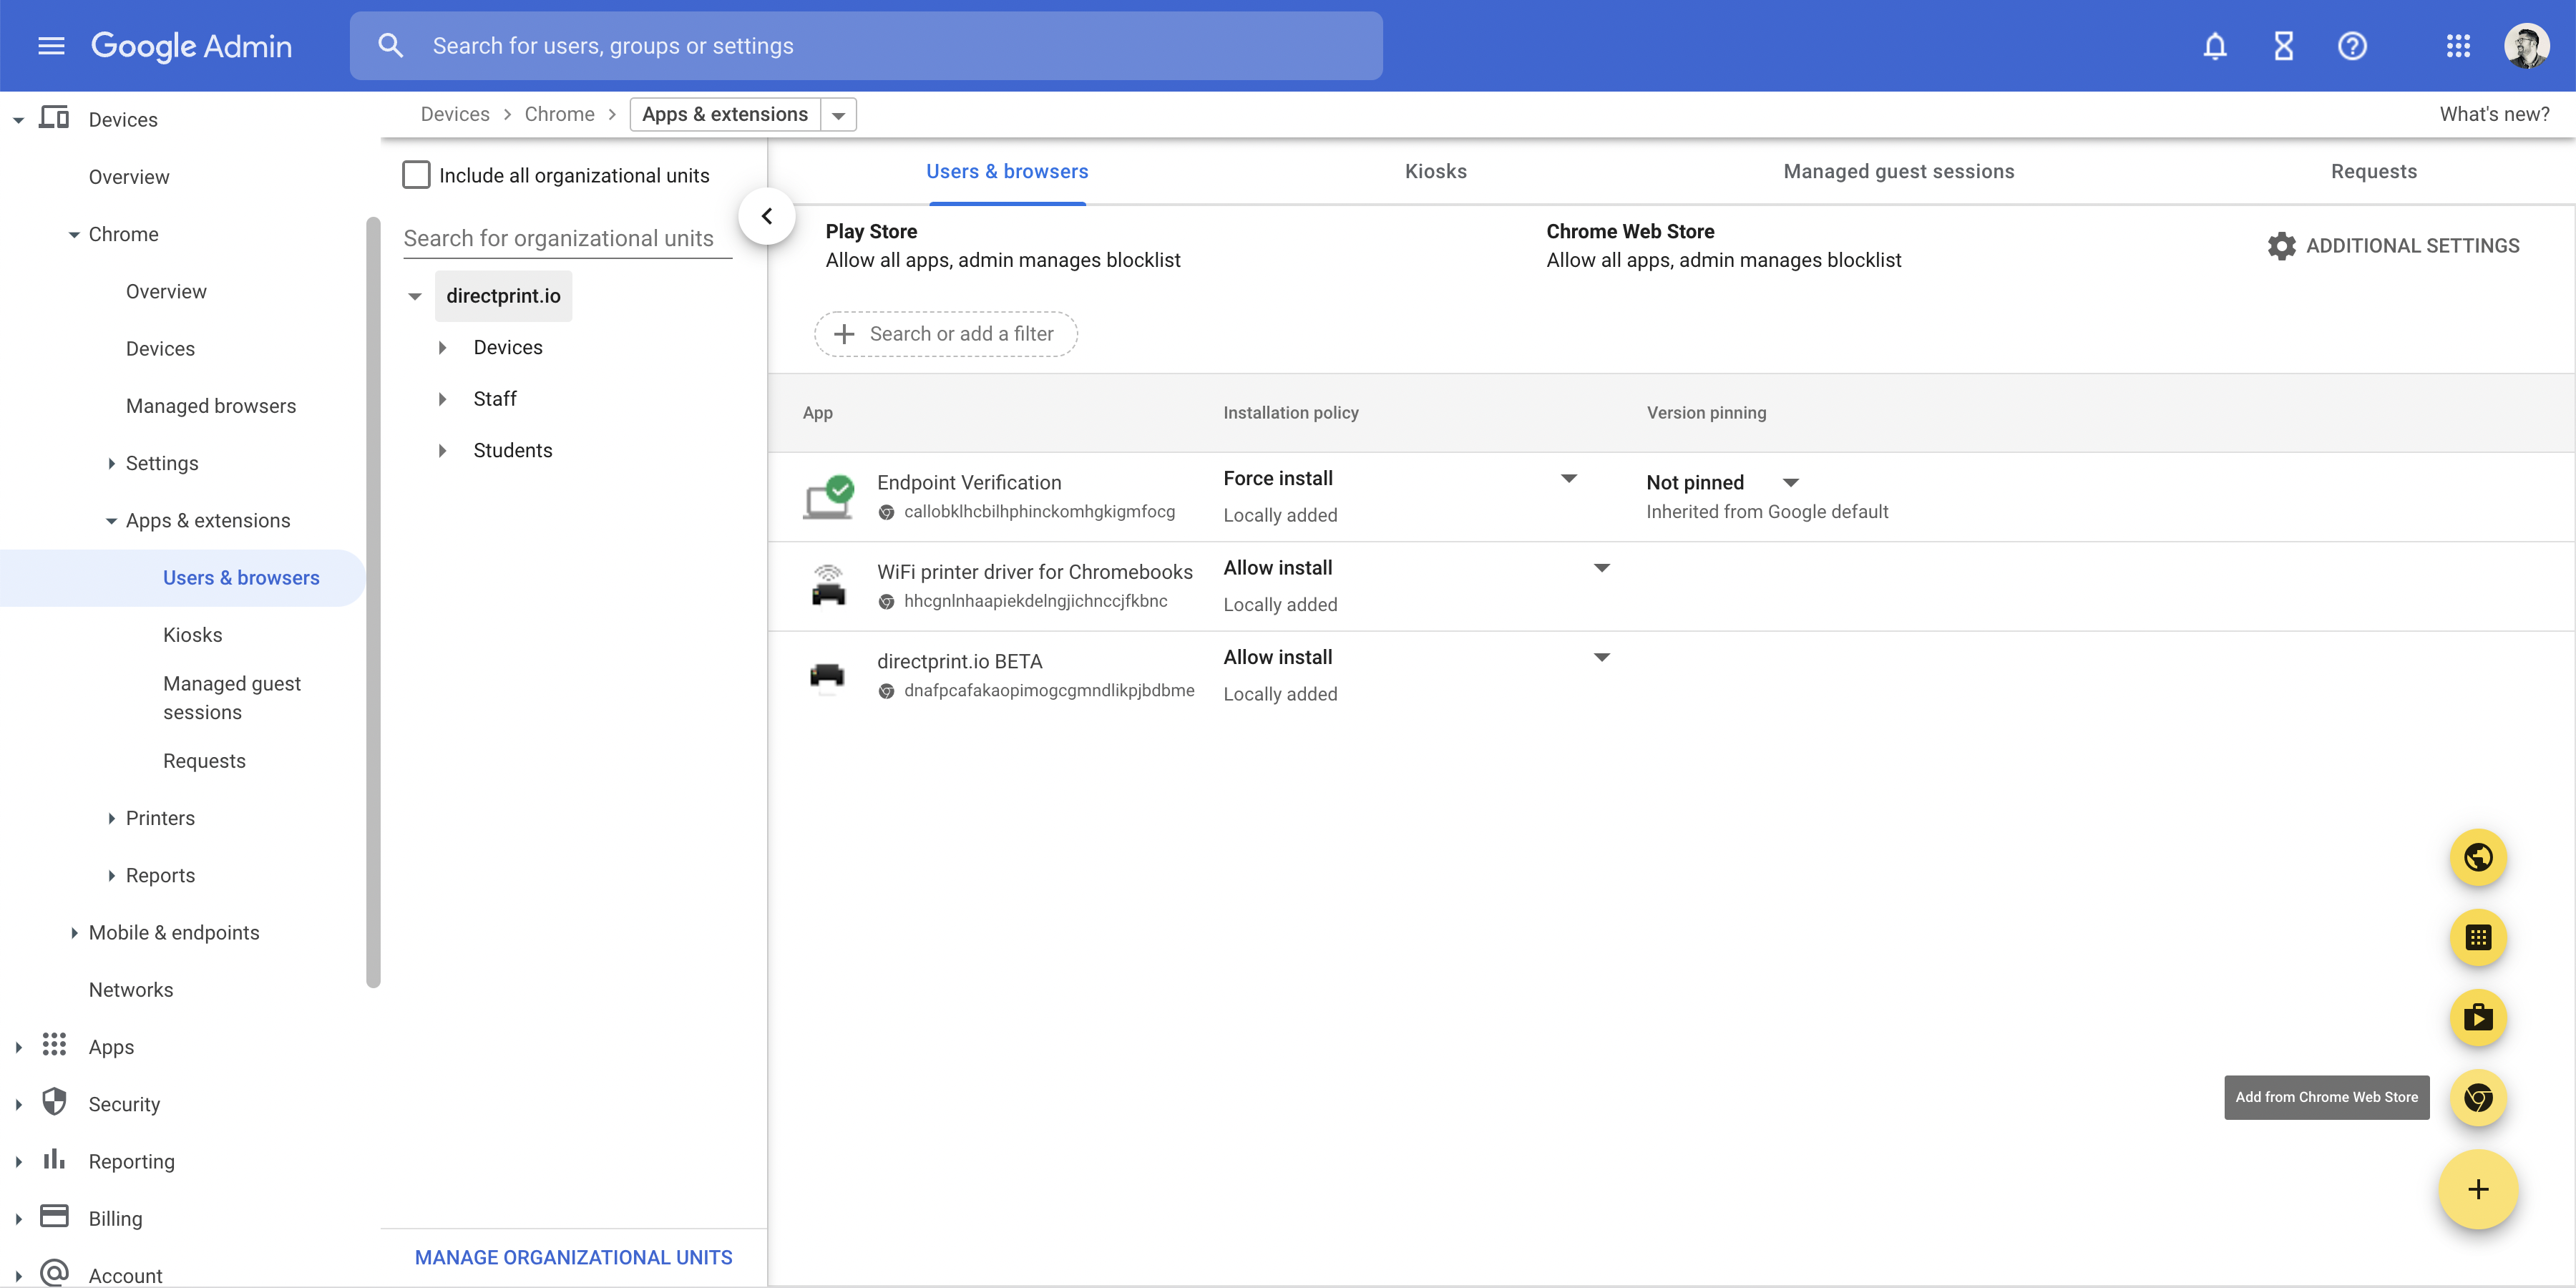Click the sidebar vertical scrollbar

pyautogui.click(x=373, y=602)
